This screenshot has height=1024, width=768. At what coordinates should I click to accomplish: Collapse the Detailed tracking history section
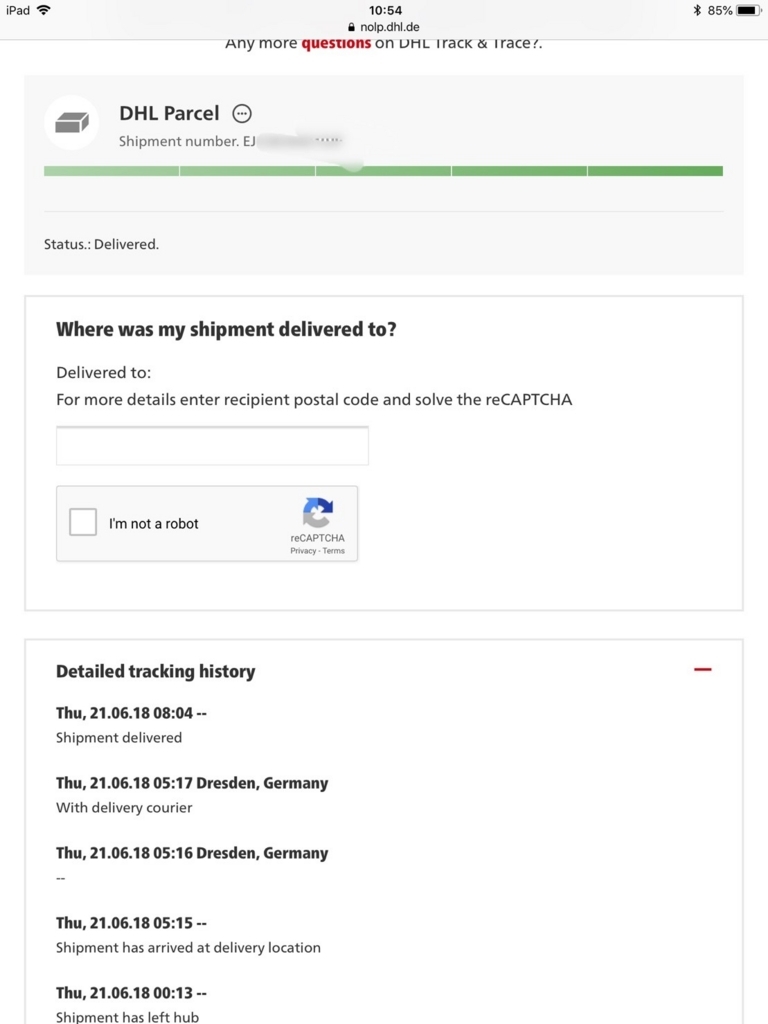point(703,669)
